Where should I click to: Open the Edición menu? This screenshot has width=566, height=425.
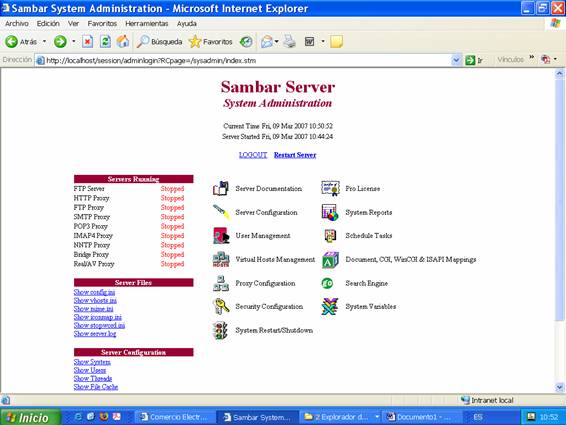point(48,24)
